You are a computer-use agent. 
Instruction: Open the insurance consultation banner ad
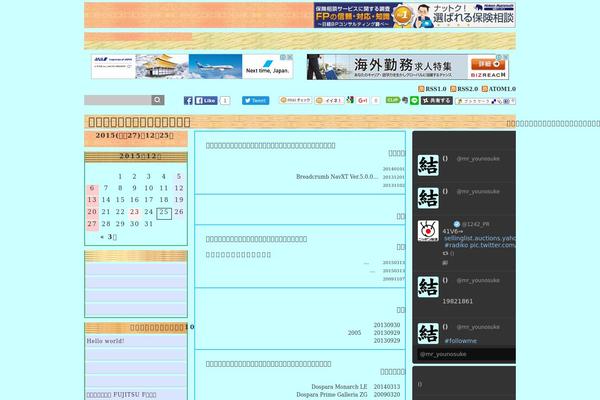point(414,15)
